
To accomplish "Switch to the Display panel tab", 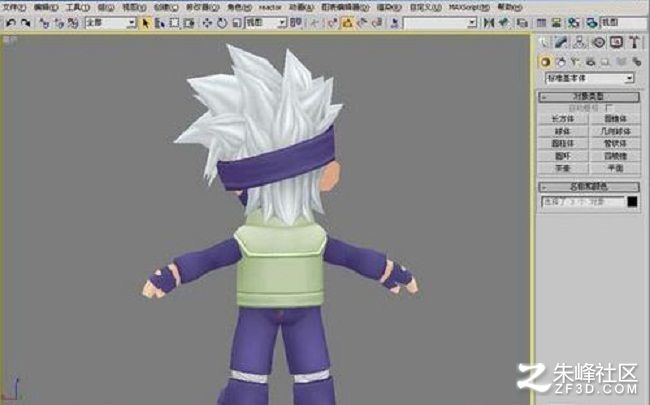I will pos(617,42).
